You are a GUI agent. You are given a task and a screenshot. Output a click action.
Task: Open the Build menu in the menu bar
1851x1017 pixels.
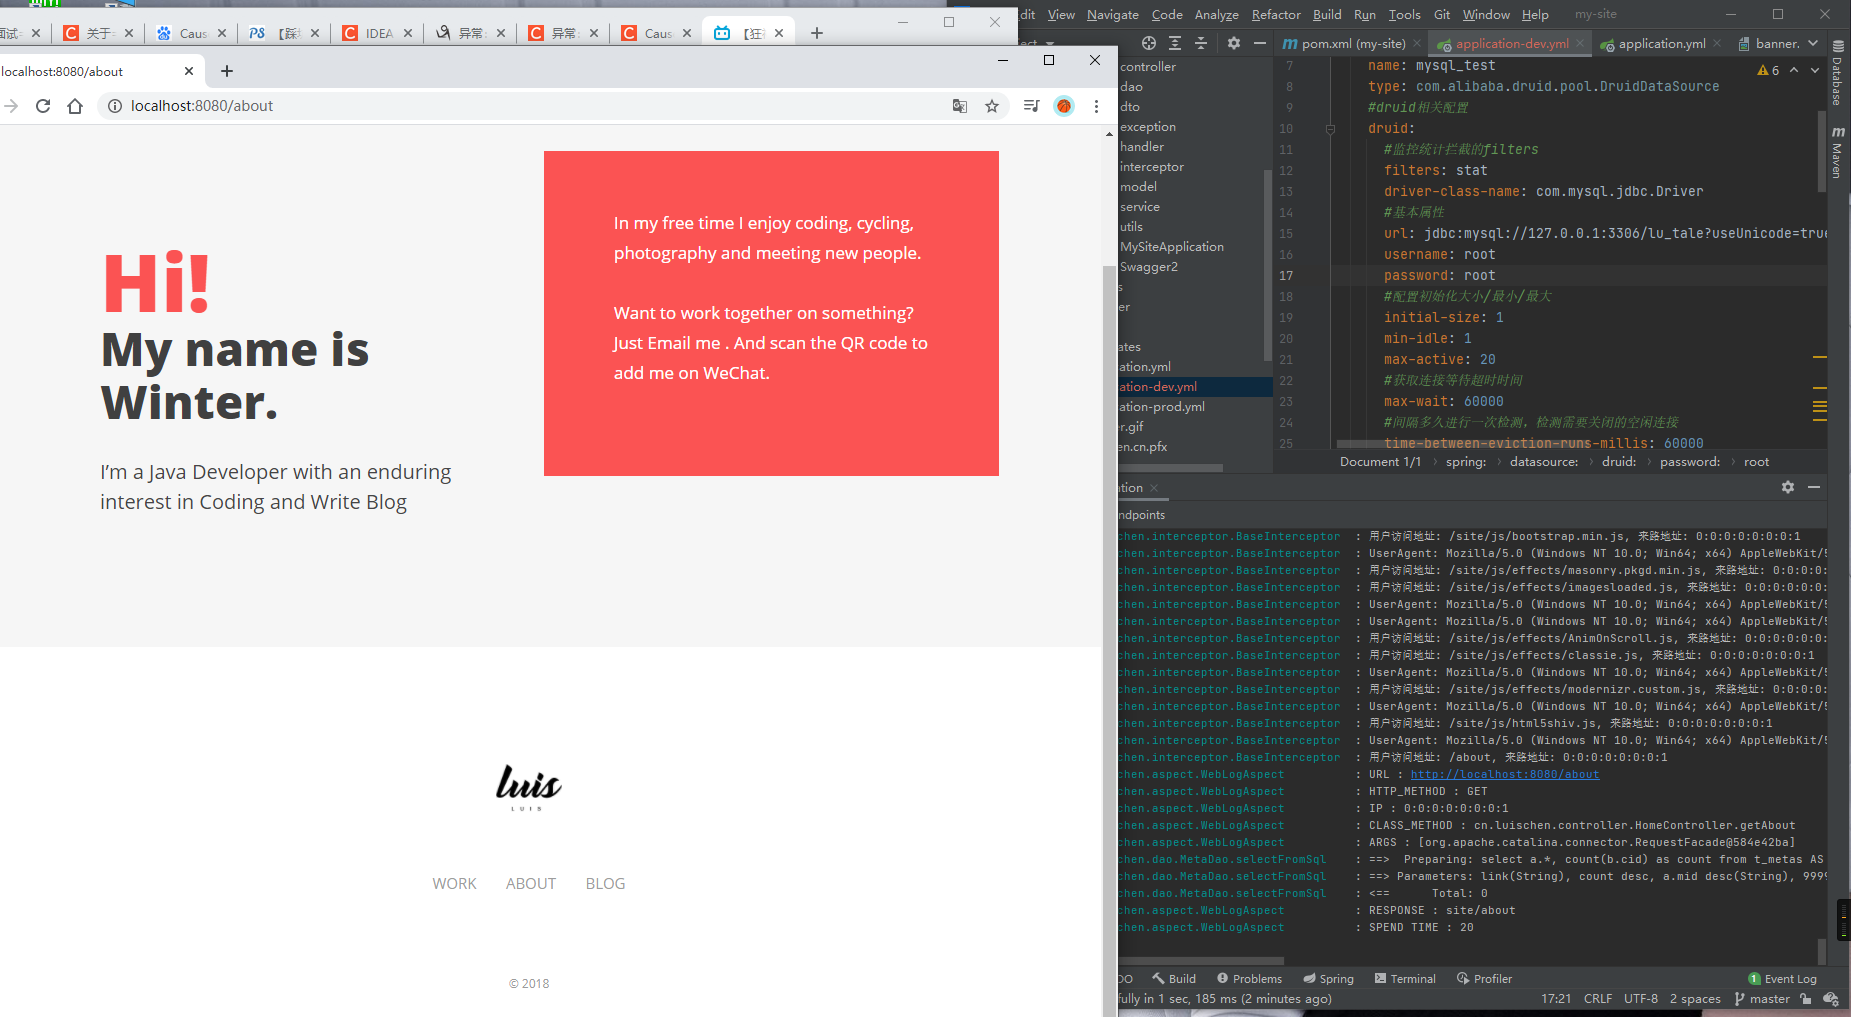point(1327,15)
